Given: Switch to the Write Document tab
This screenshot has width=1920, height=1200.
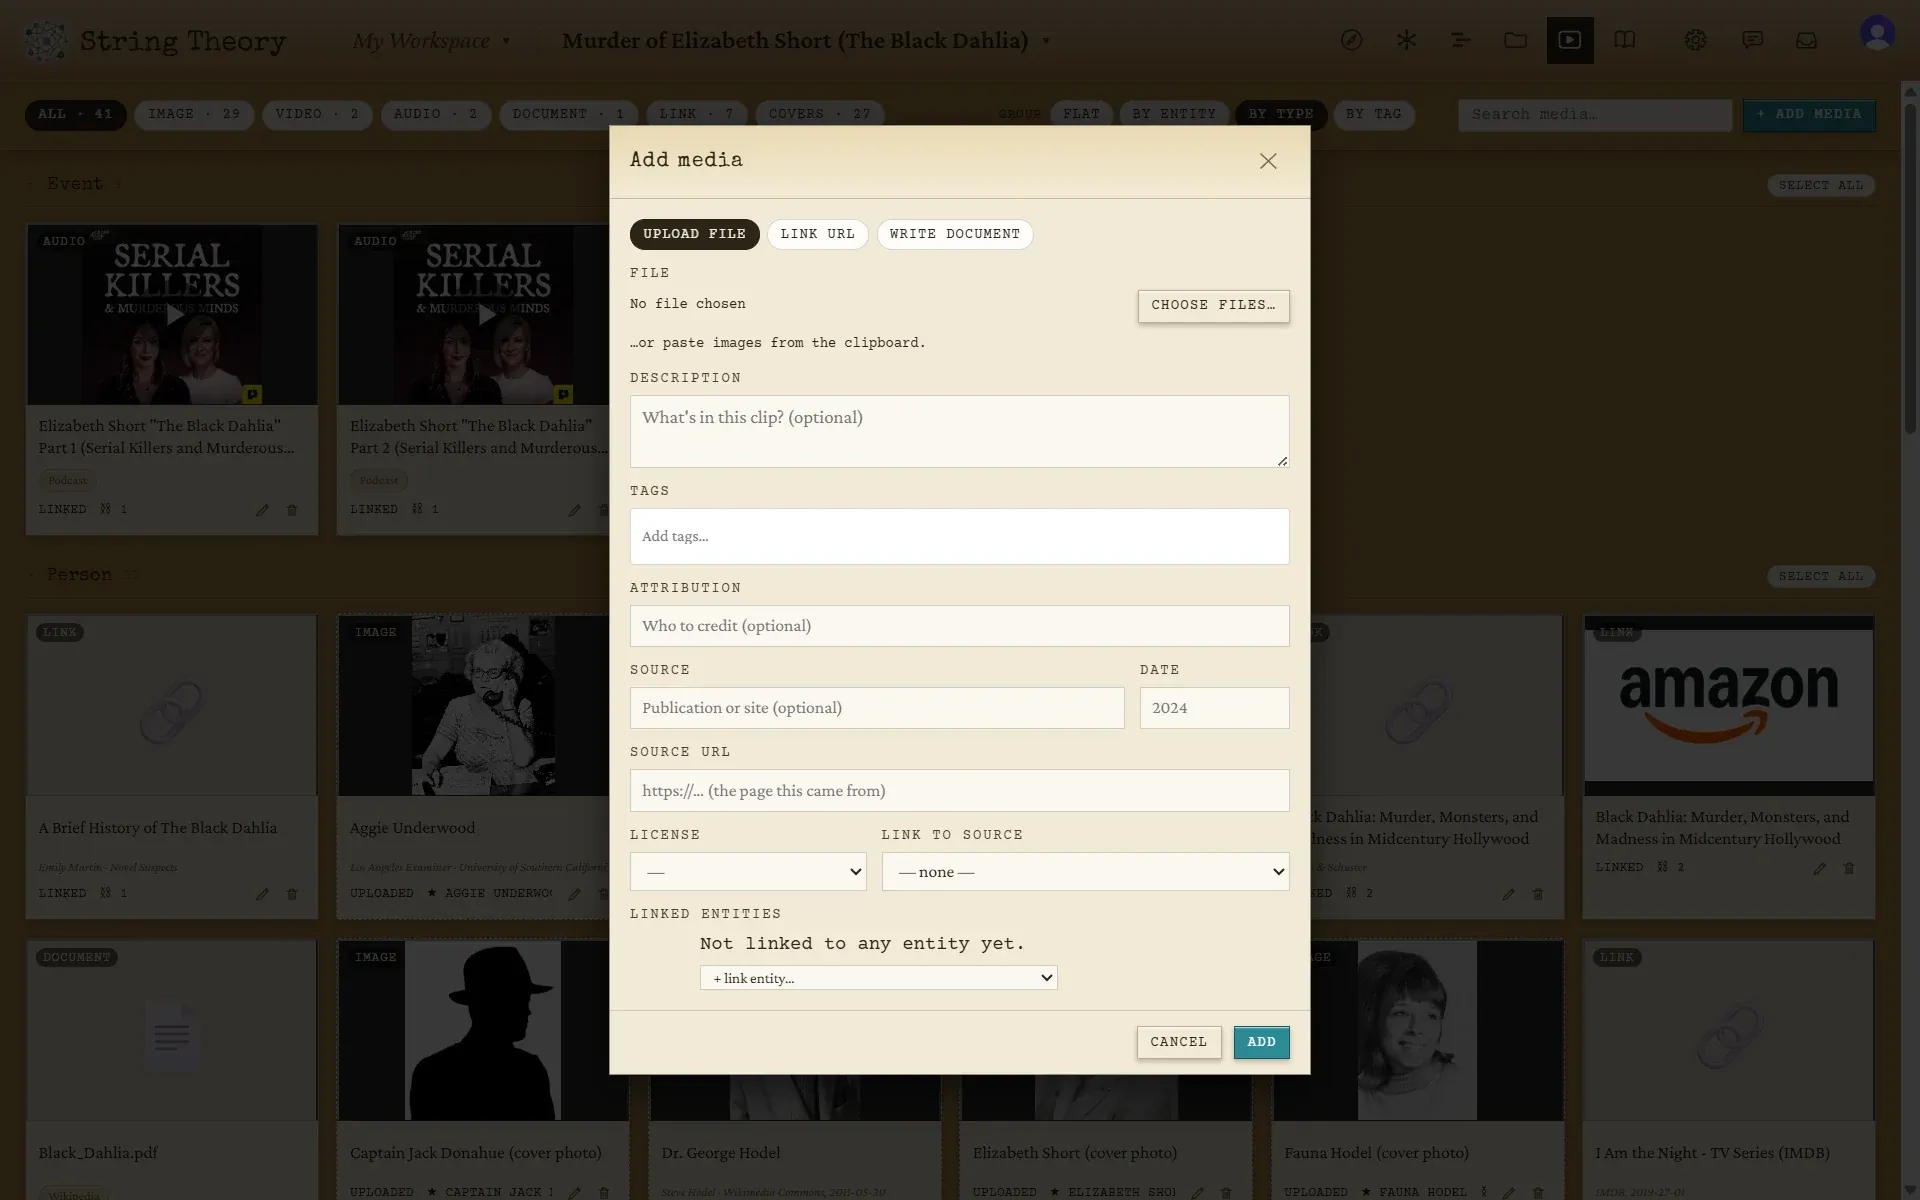Looking at the screenshot, I should pos(955,234).
